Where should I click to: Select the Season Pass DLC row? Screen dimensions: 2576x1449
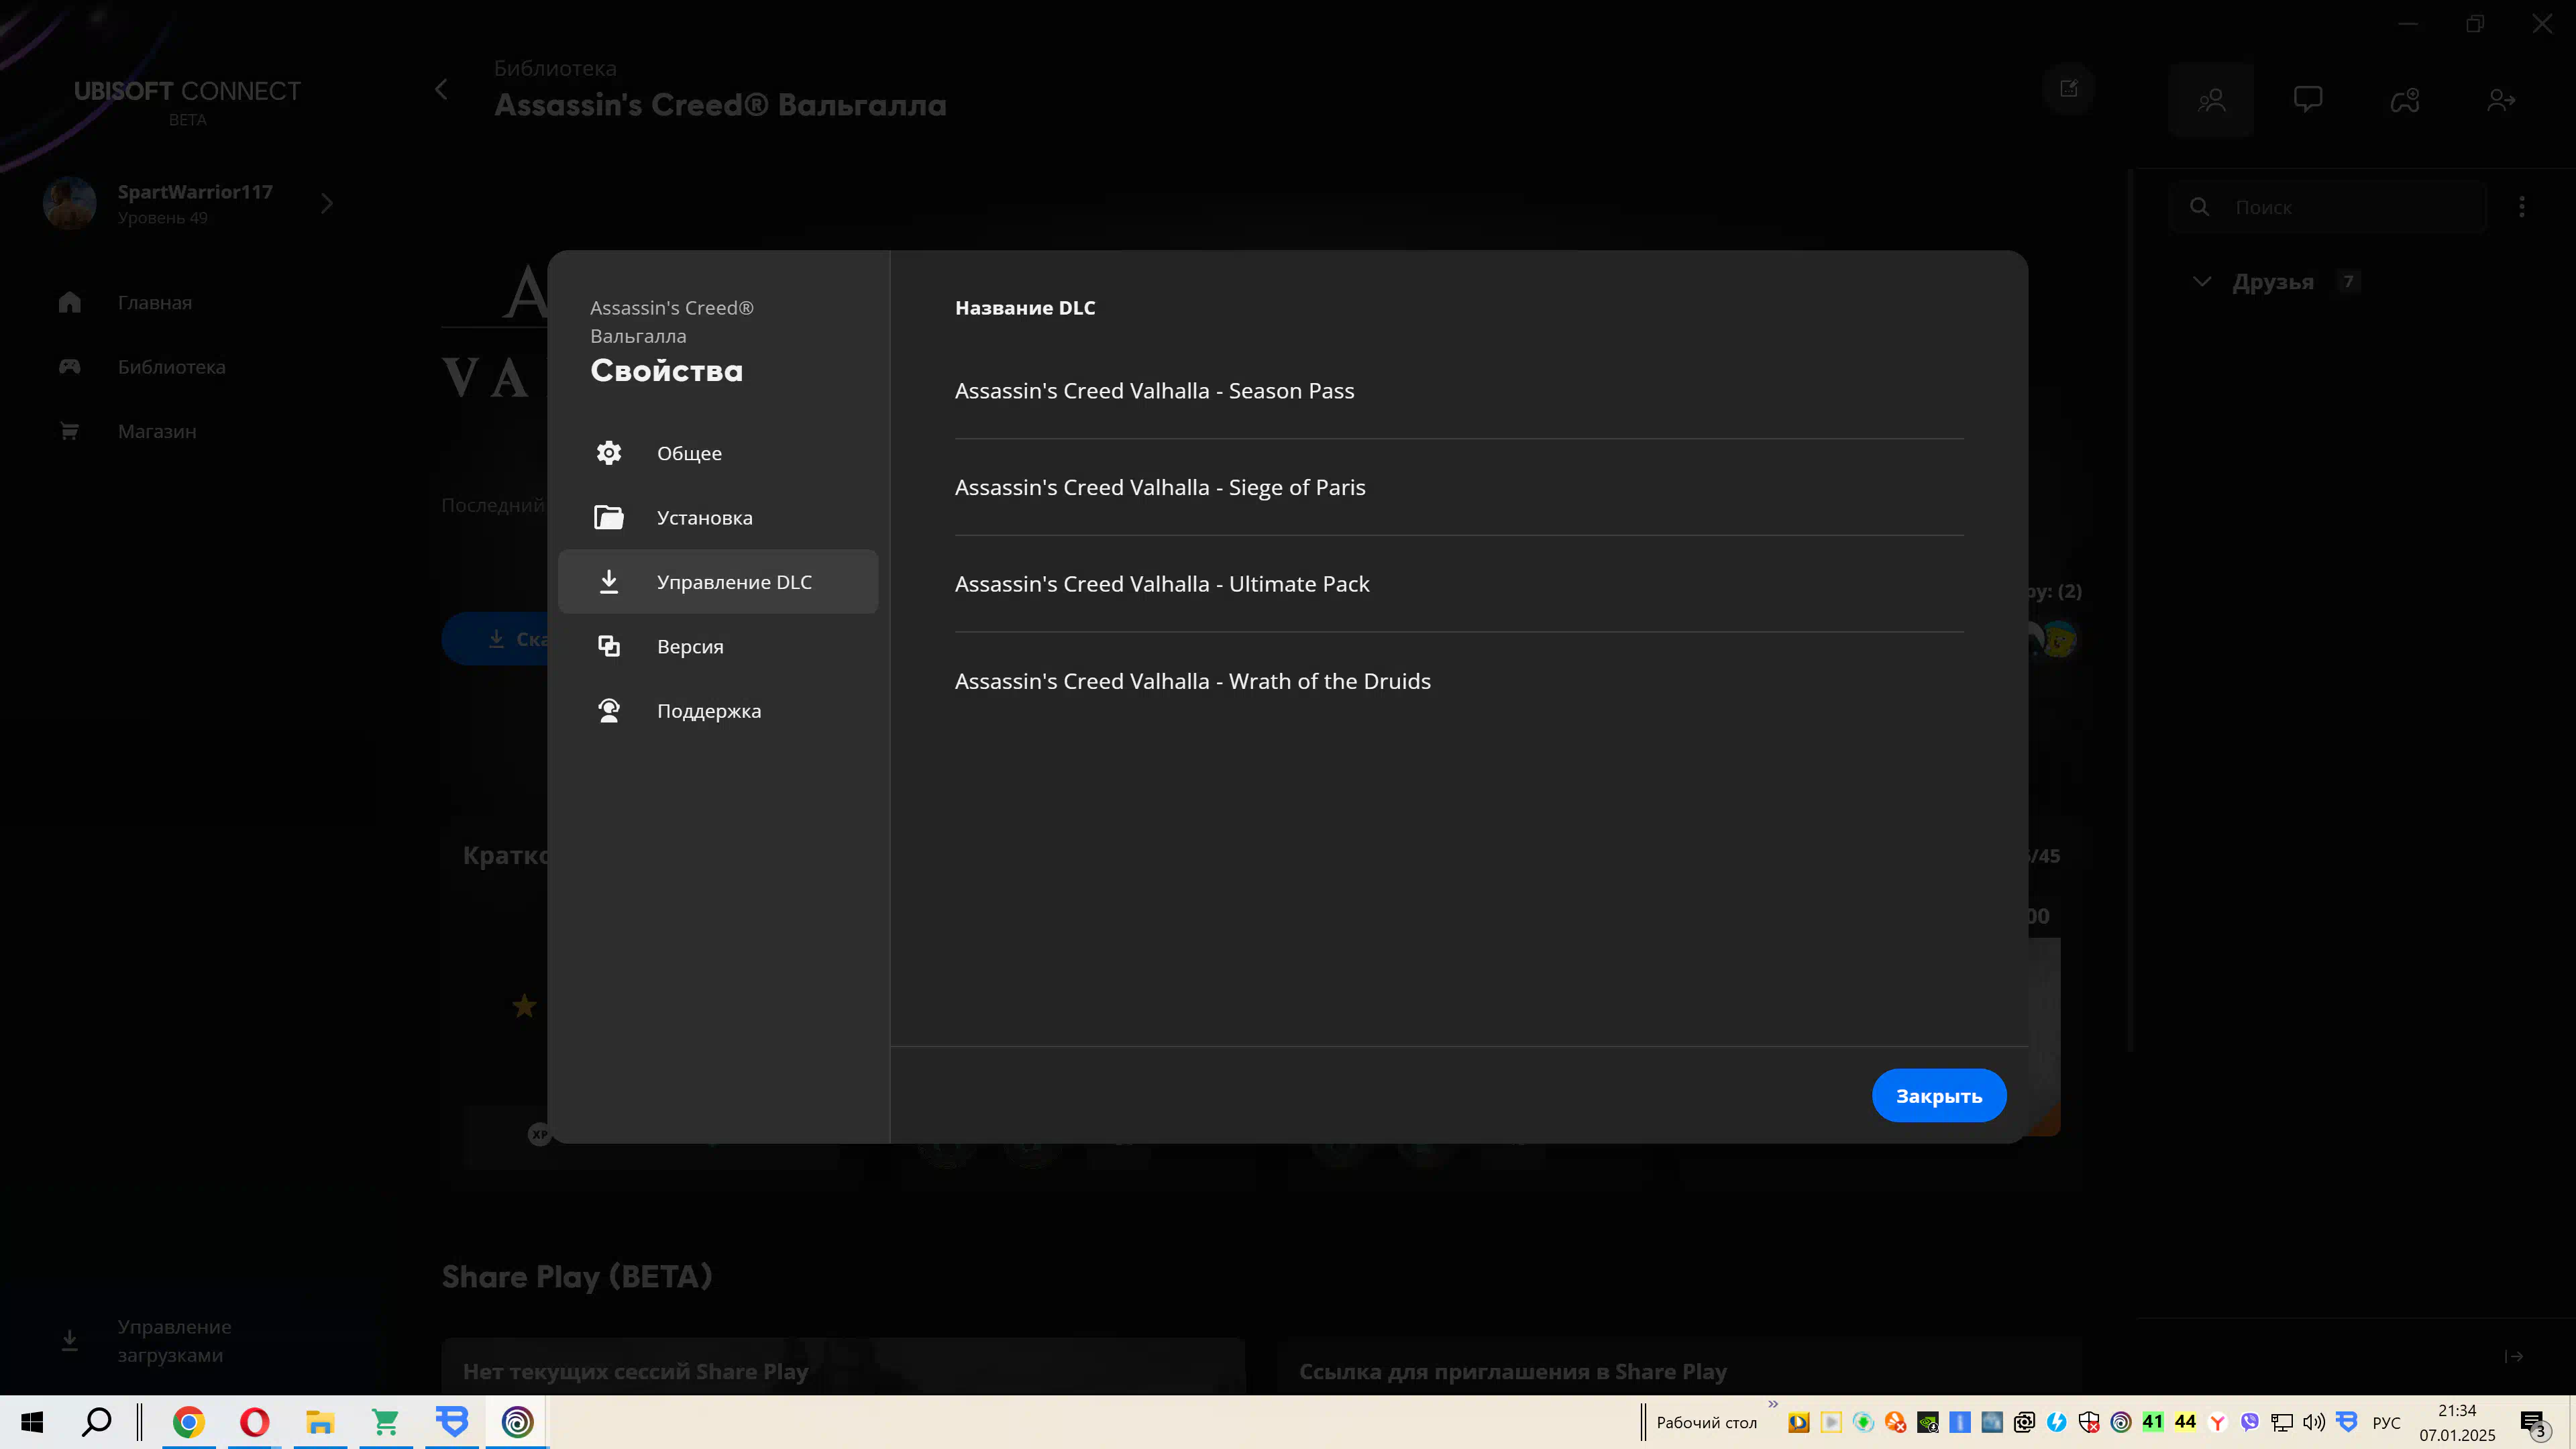(x=1459, y=391)
